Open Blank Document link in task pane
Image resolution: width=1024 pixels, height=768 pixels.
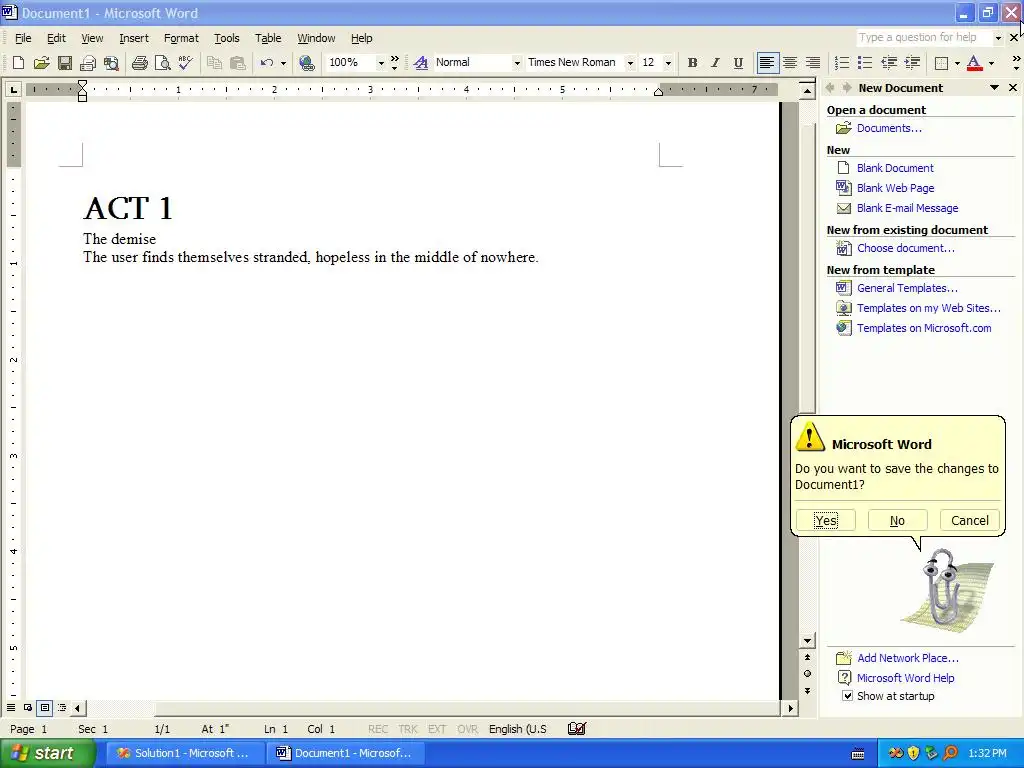(x=895, y=168)
